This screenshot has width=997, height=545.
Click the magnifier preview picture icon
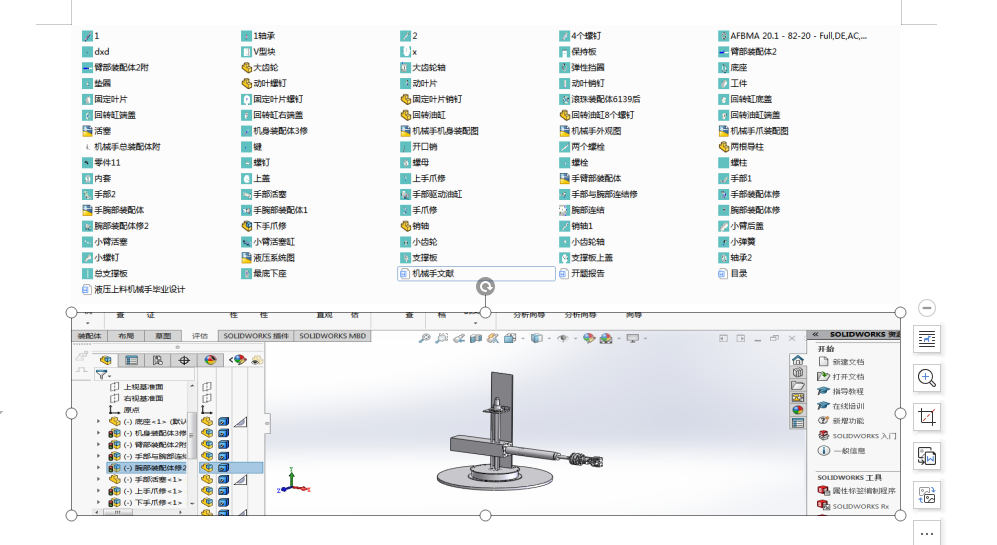(927, 378)
